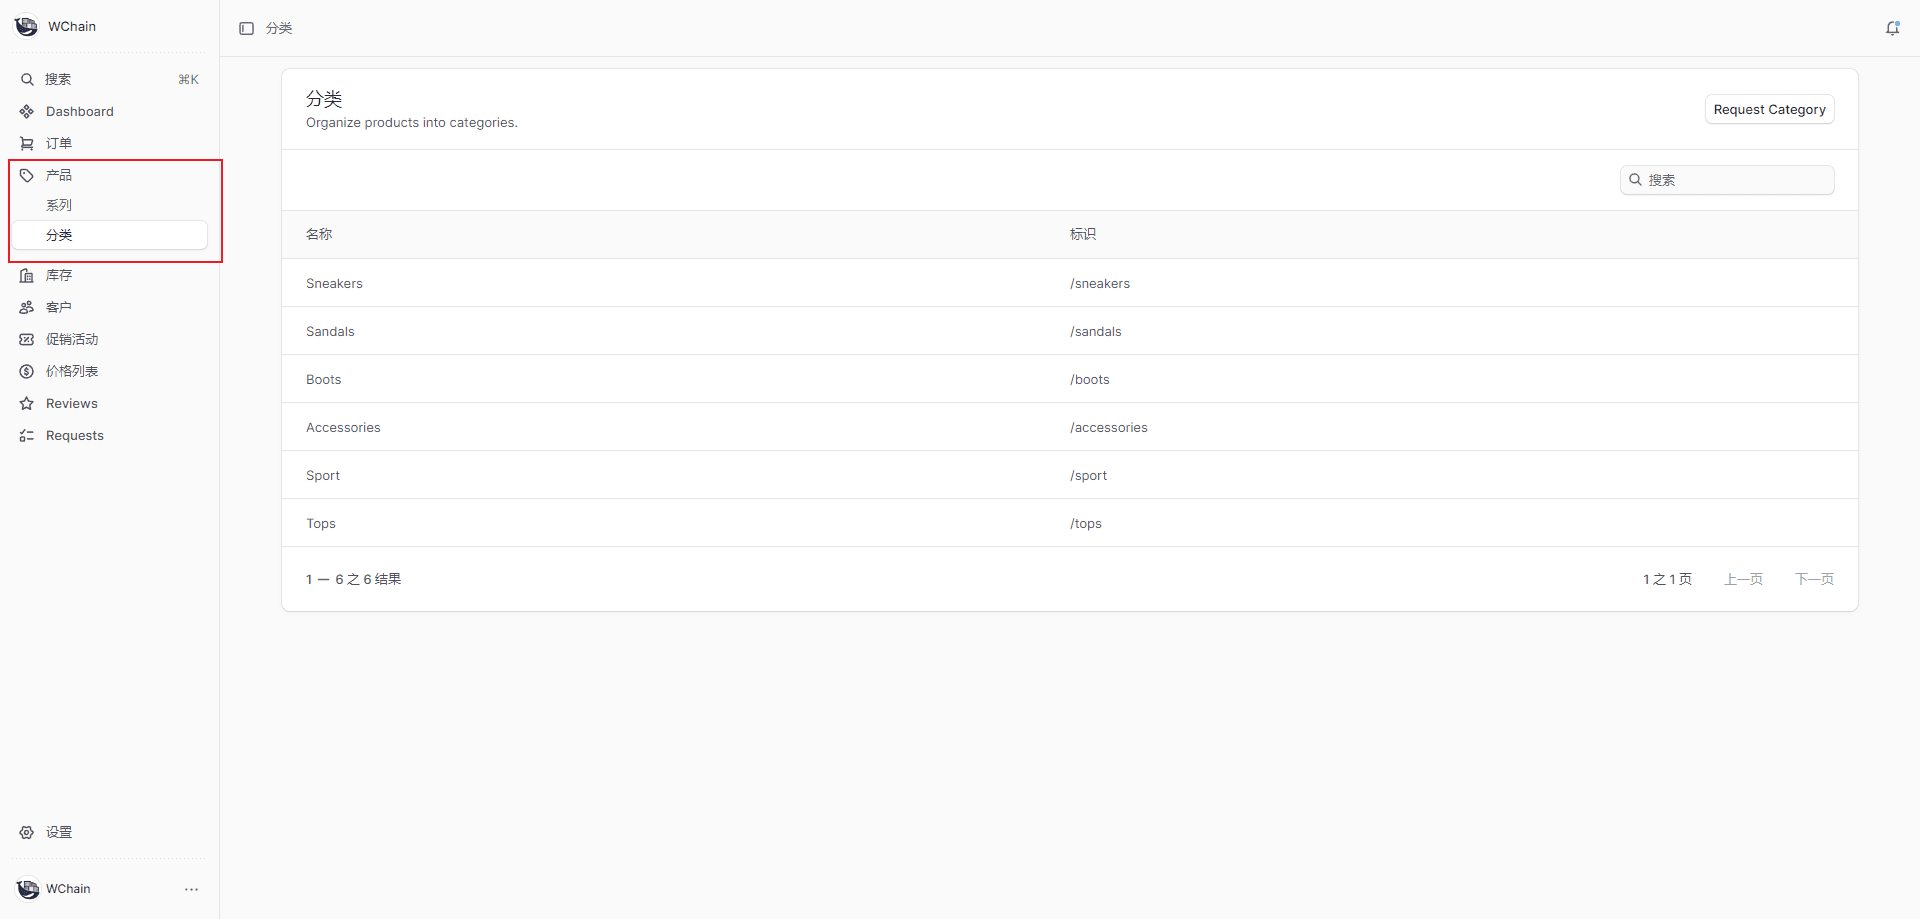Click the 客户 people icon
The width and height of the screenshot is (1920, 919).
pyautogui.click(x=27, y=308)
